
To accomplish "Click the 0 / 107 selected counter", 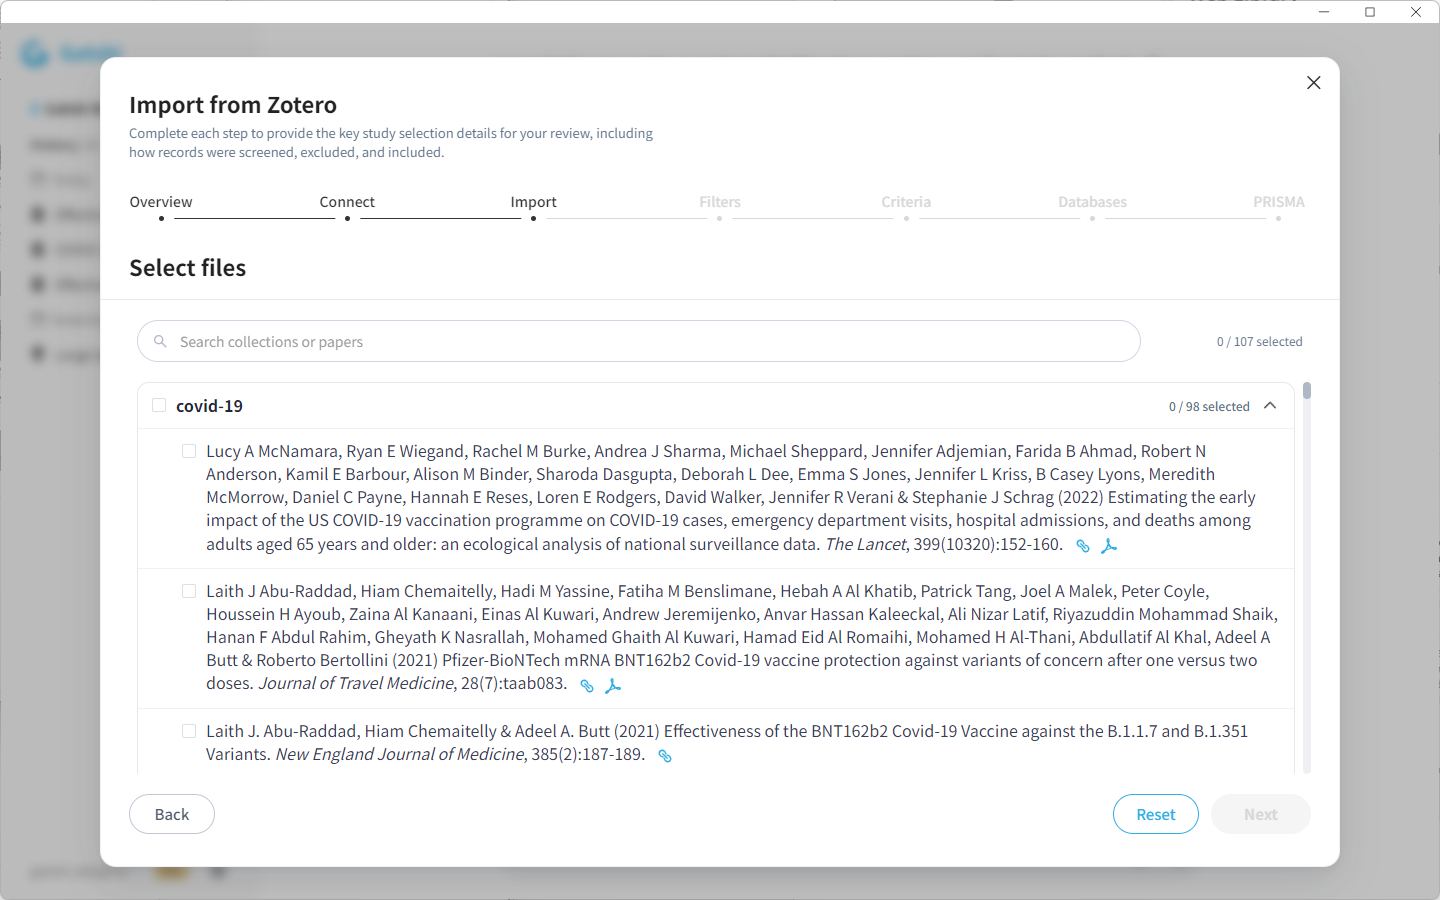I will click(1260, 342).
